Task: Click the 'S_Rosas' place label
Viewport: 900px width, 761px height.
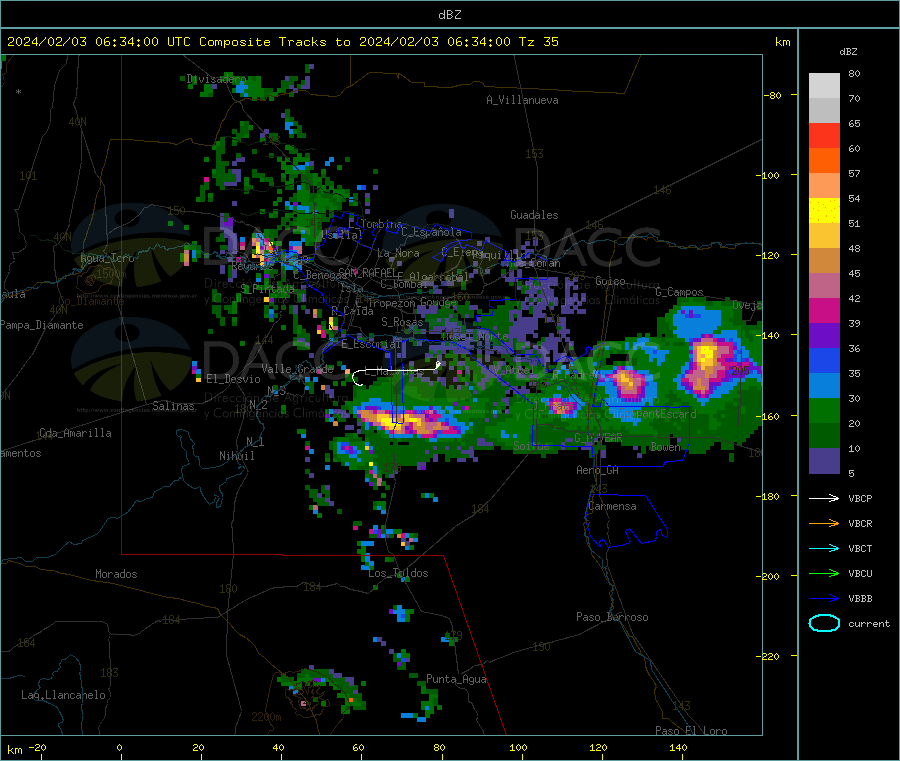Action: coord(403,322)
